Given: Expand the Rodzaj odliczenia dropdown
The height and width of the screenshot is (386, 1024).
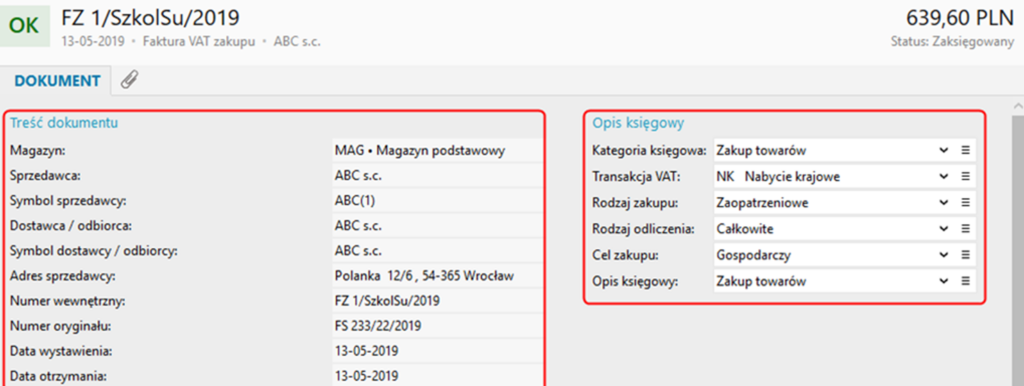Looking at the screenshot, I should pos(943,229).
